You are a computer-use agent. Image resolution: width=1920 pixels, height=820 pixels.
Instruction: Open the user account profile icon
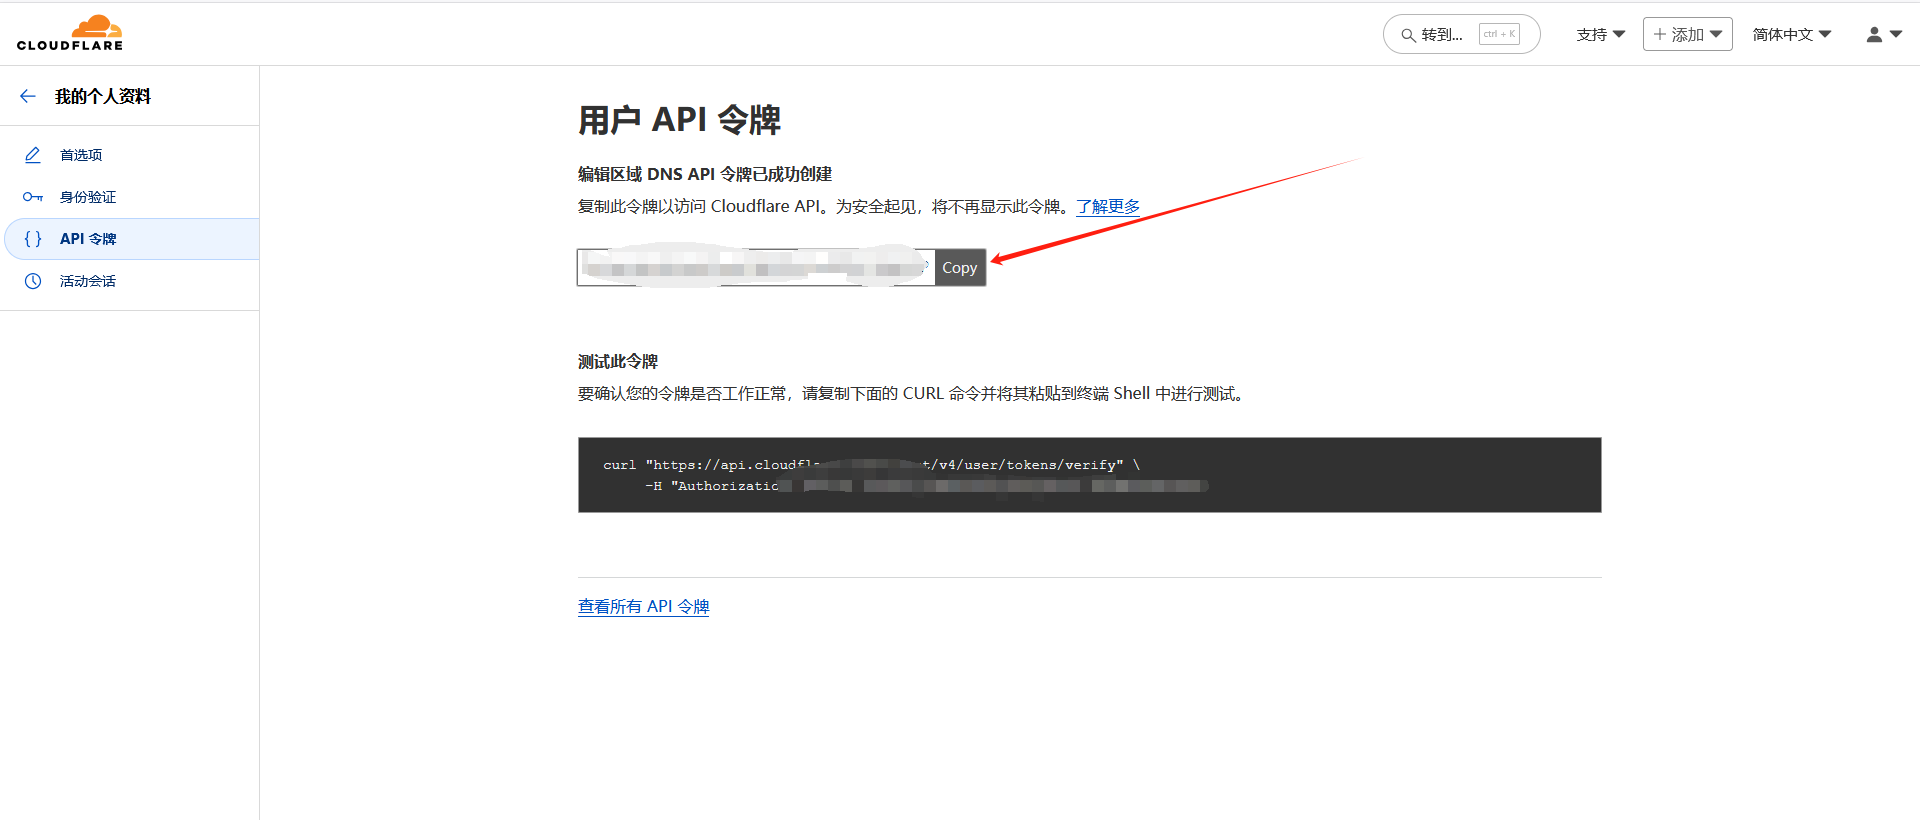1874,35
